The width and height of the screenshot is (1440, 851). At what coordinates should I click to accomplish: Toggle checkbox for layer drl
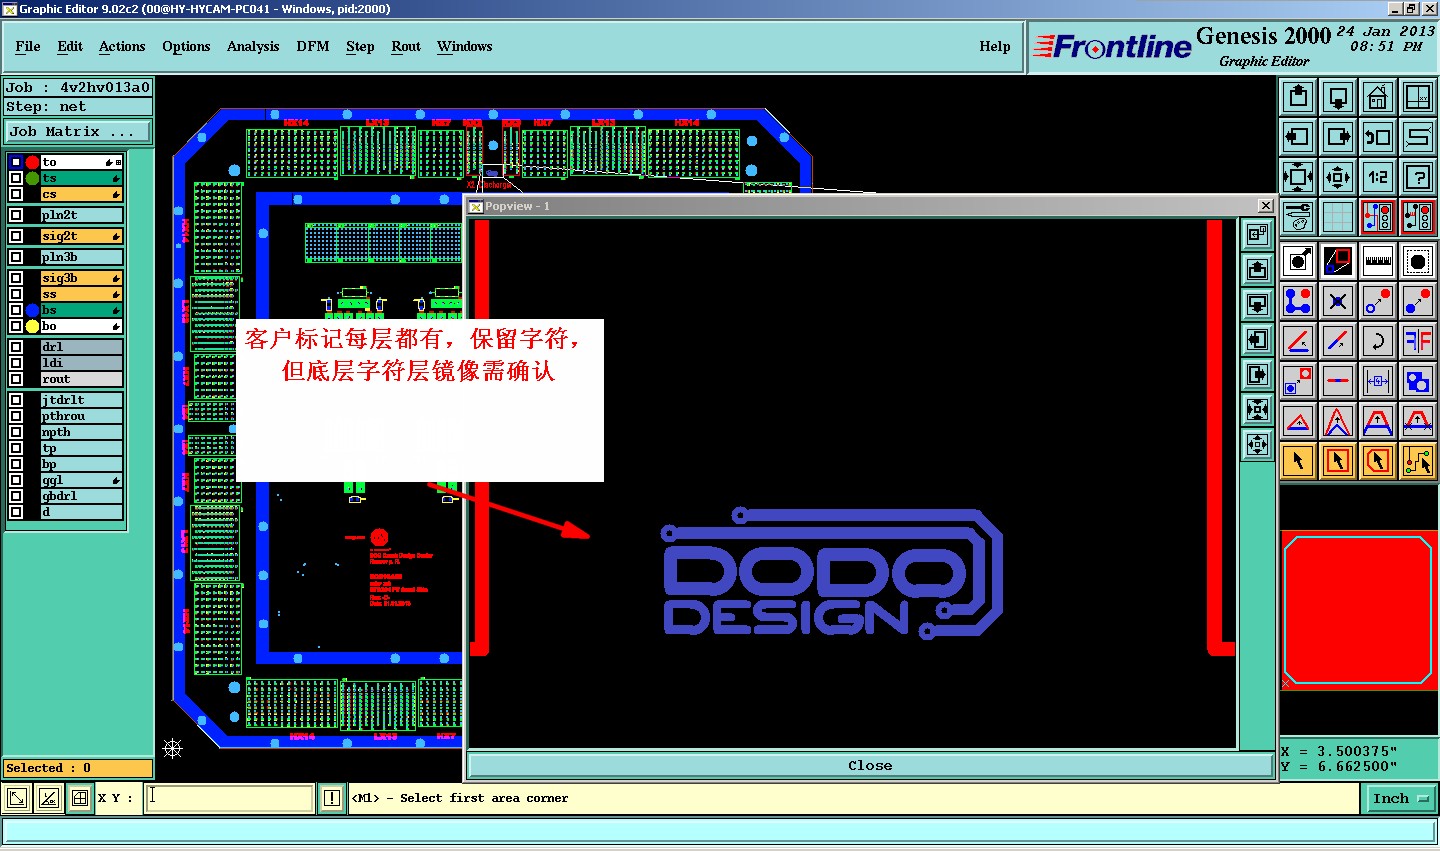tap(16, 347)
